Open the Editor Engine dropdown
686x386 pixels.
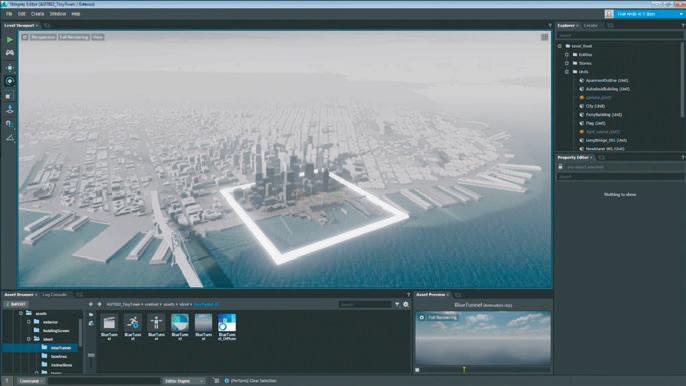184,381
